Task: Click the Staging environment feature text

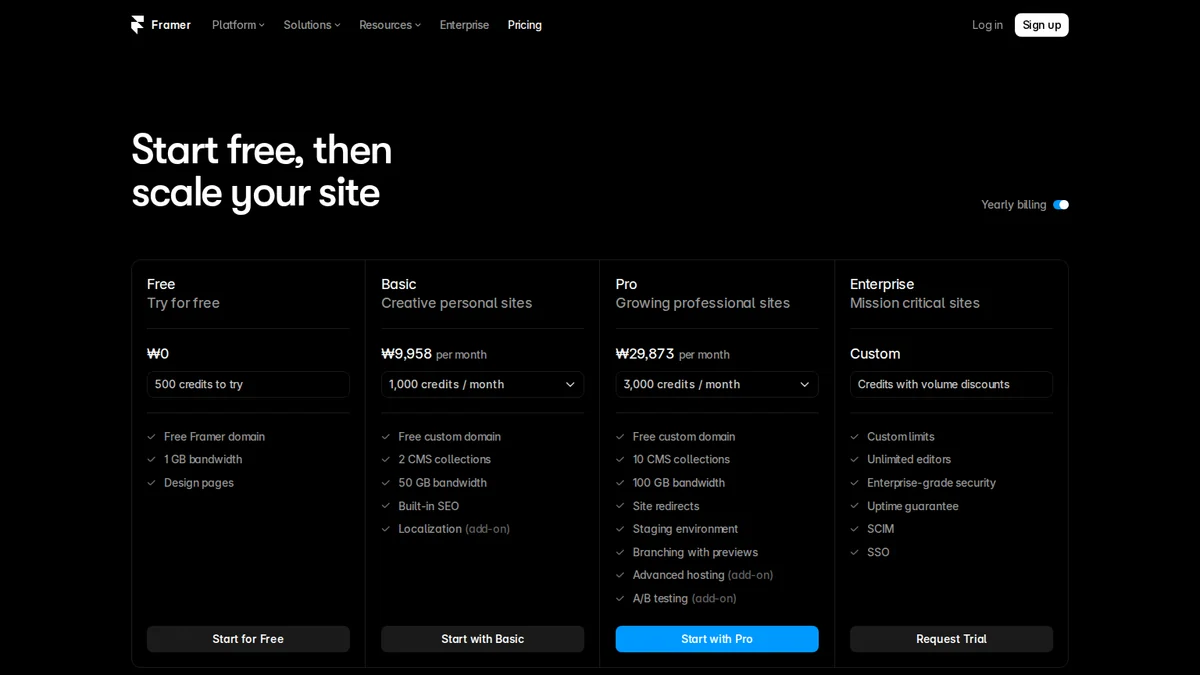Action: [x=686, y=529]
